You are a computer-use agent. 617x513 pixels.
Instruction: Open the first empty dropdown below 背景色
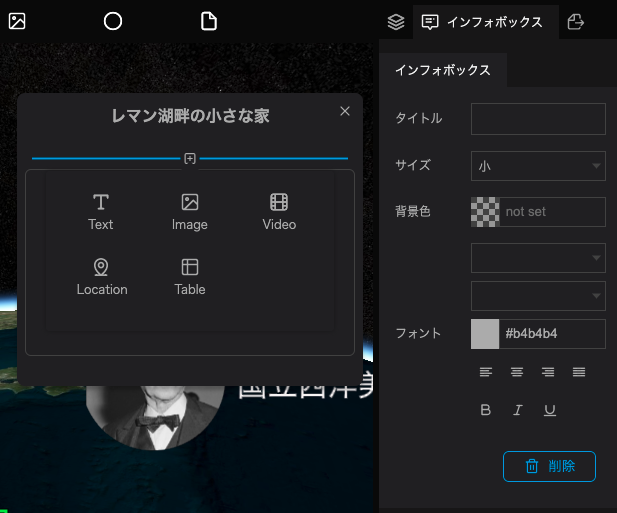coord(538,258)
